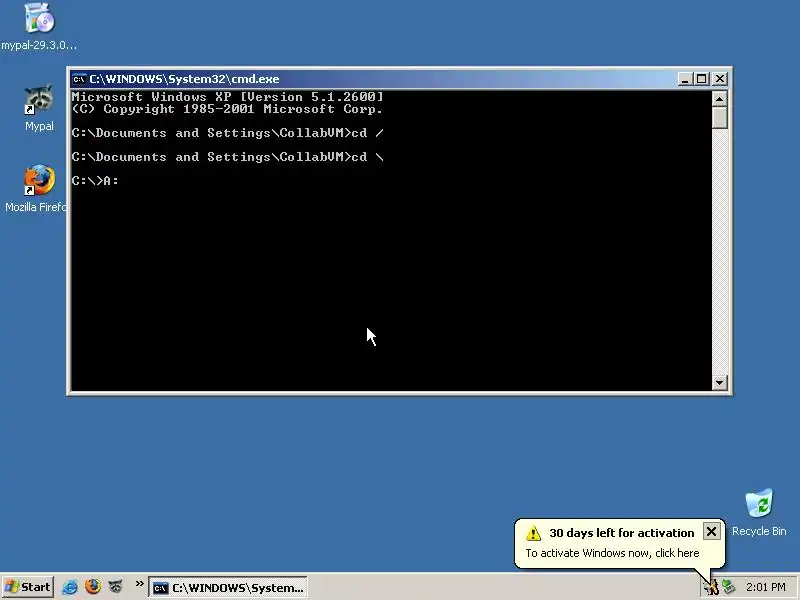Screen dimensions: 800x600
Task: Click the cmd scrollbar down arrow
Action: pos(719,382)
